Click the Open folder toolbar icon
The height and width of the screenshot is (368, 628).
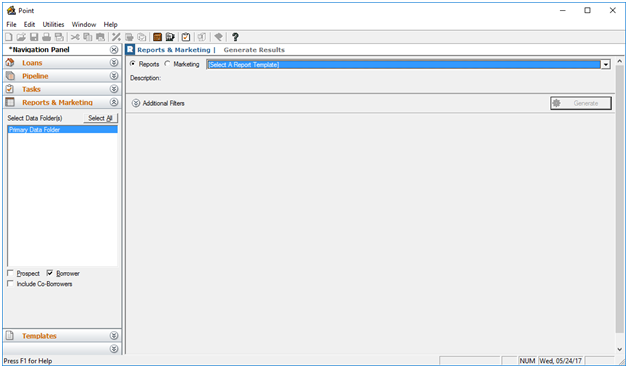point(21,37)
